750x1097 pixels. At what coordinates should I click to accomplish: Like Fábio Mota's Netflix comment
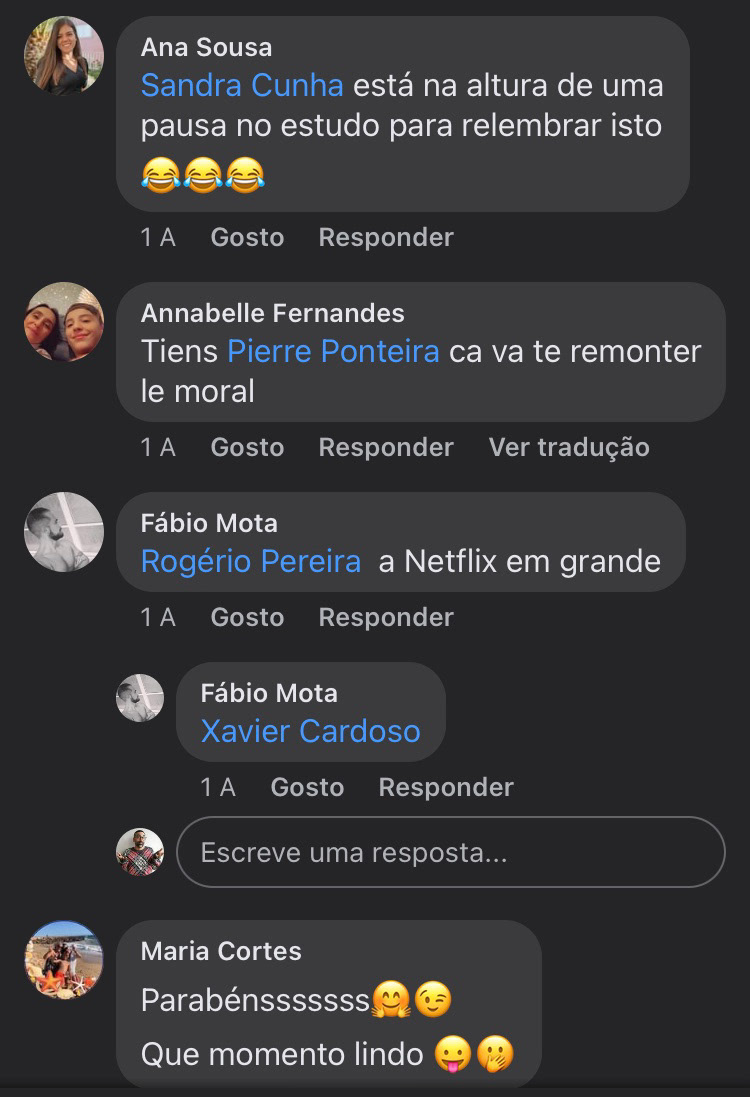point(247,617)
